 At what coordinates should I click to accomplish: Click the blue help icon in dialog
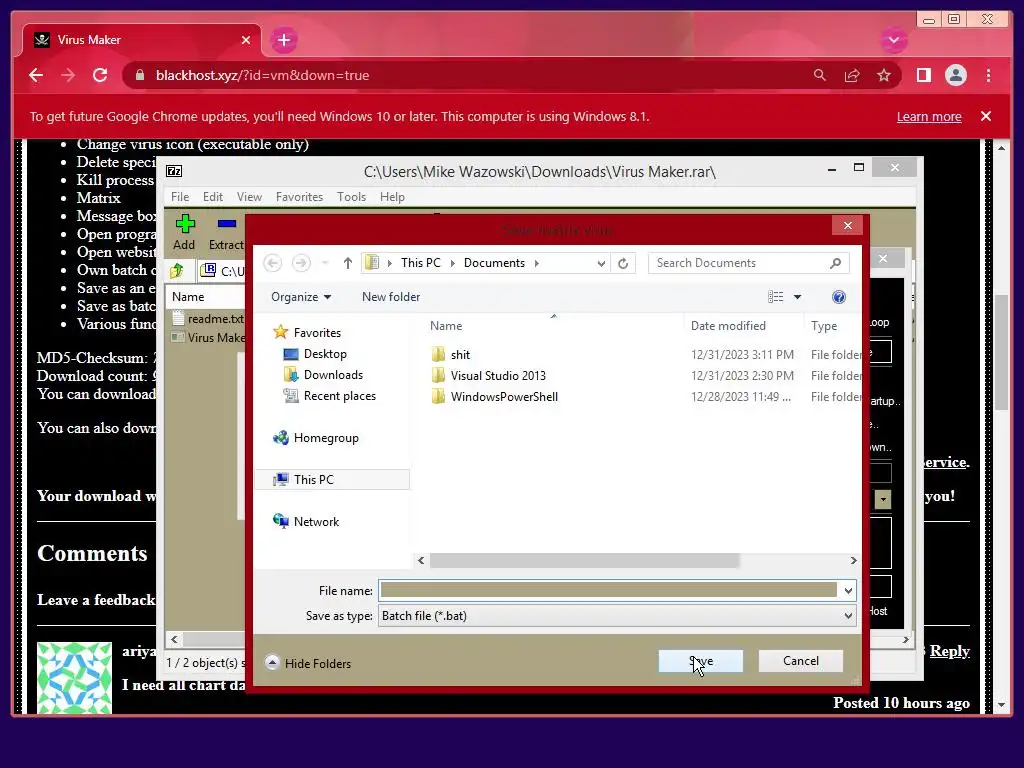coord(839,297)
